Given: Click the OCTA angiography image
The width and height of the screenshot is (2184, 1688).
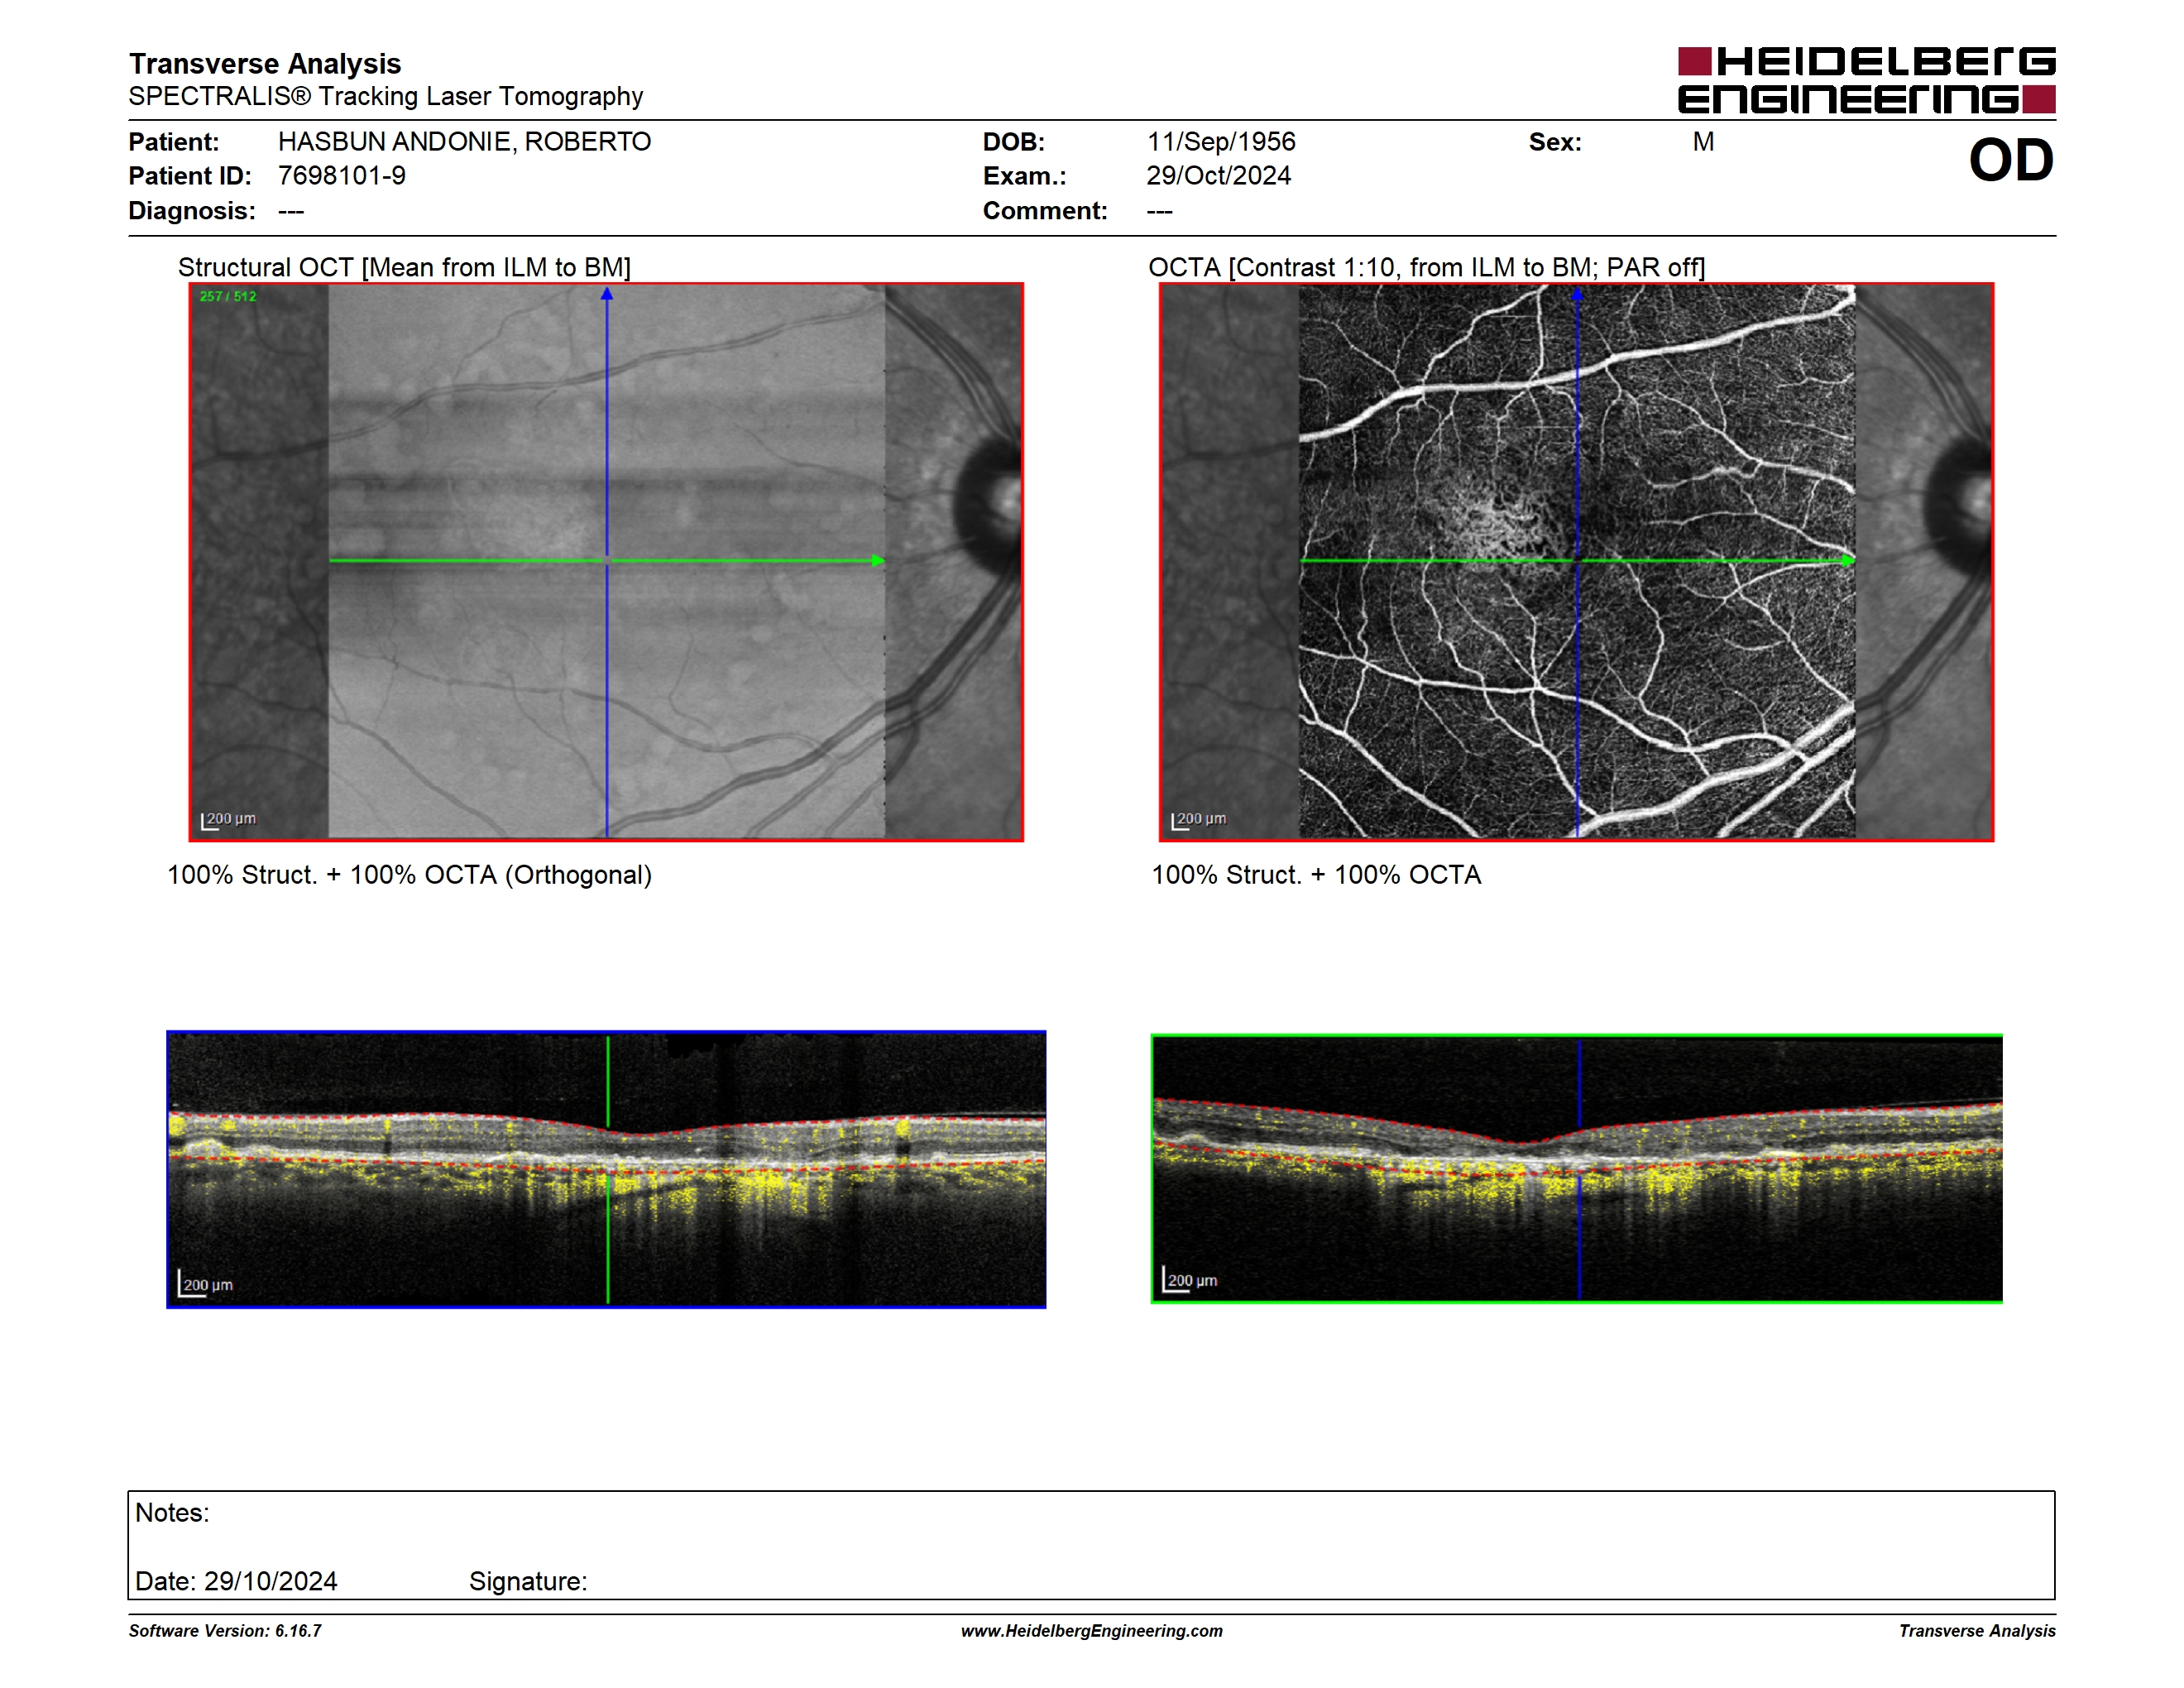Looking at the screenshot, I should point(1576,562).
